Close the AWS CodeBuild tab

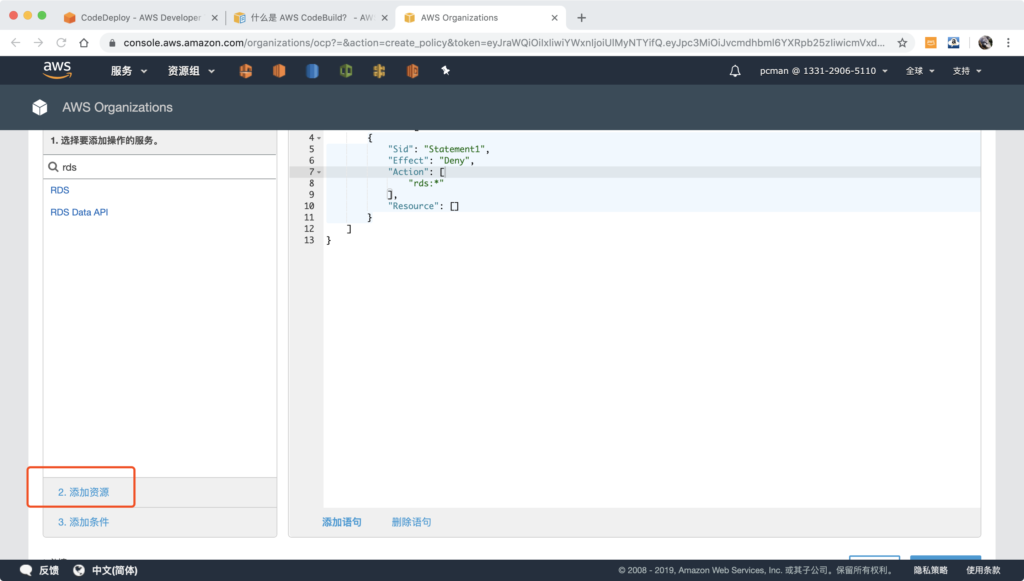point(385,18)
